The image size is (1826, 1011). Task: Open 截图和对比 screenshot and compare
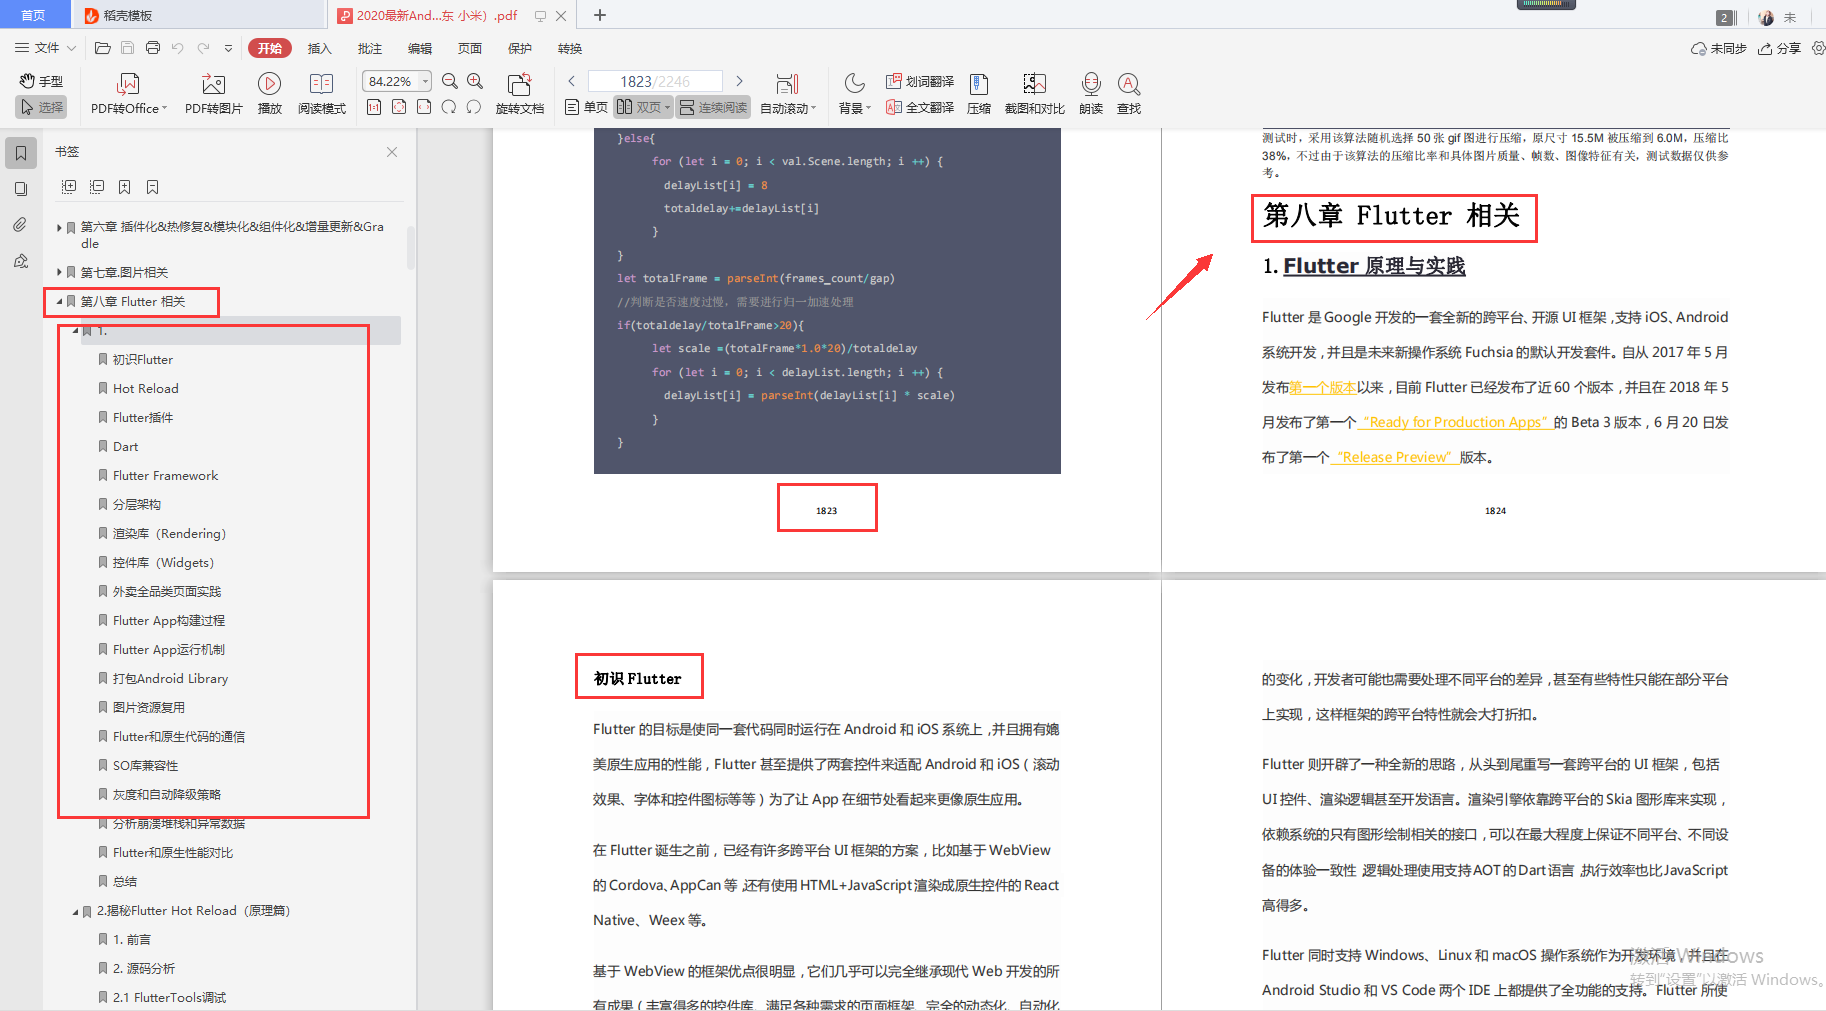(x=1034, y=94)
